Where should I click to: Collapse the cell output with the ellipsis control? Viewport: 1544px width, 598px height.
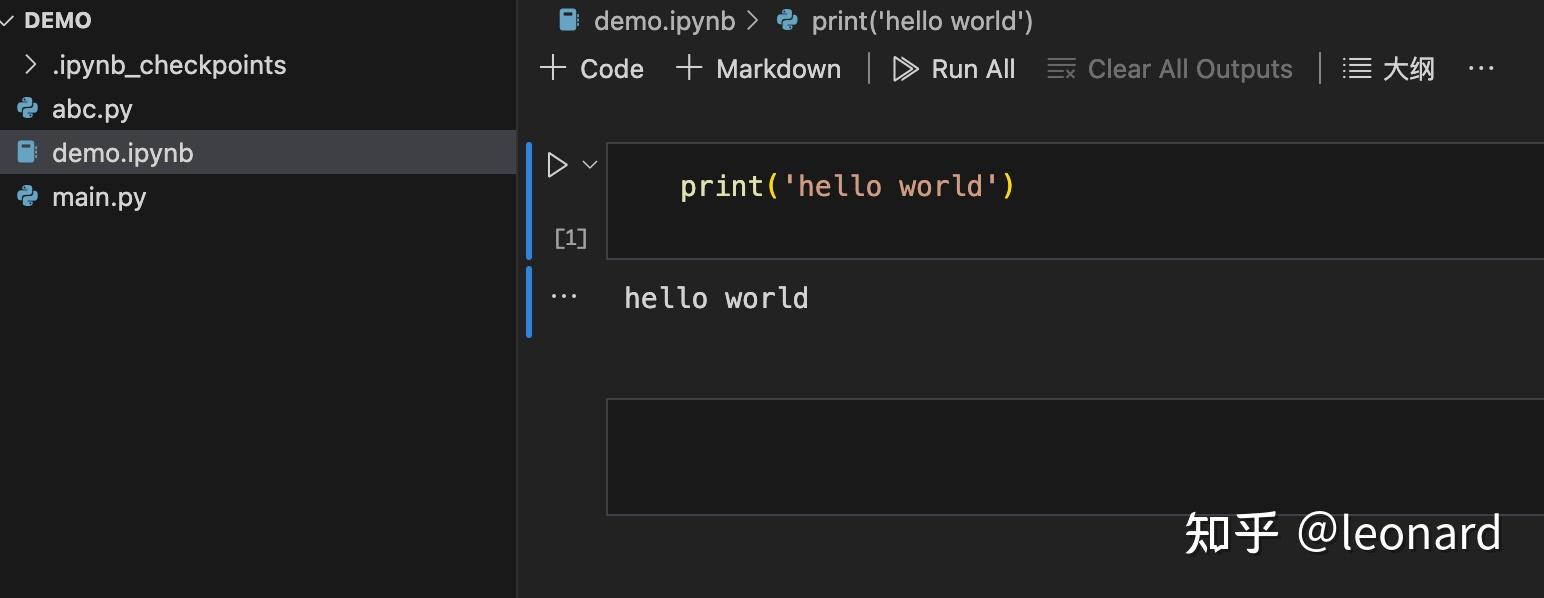(x=564, y=295)
